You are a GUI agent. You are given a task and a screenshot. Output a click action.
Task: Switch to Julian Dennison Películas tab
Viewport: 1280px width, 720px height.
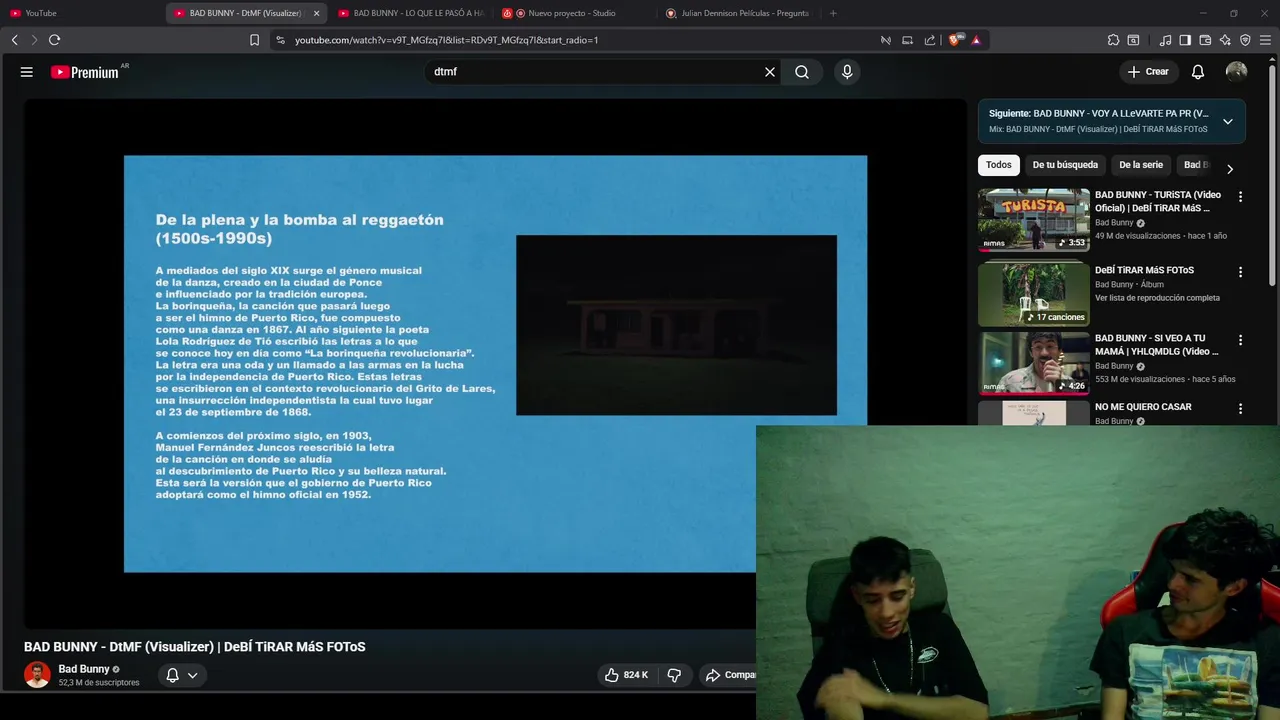tap(738, 13)
